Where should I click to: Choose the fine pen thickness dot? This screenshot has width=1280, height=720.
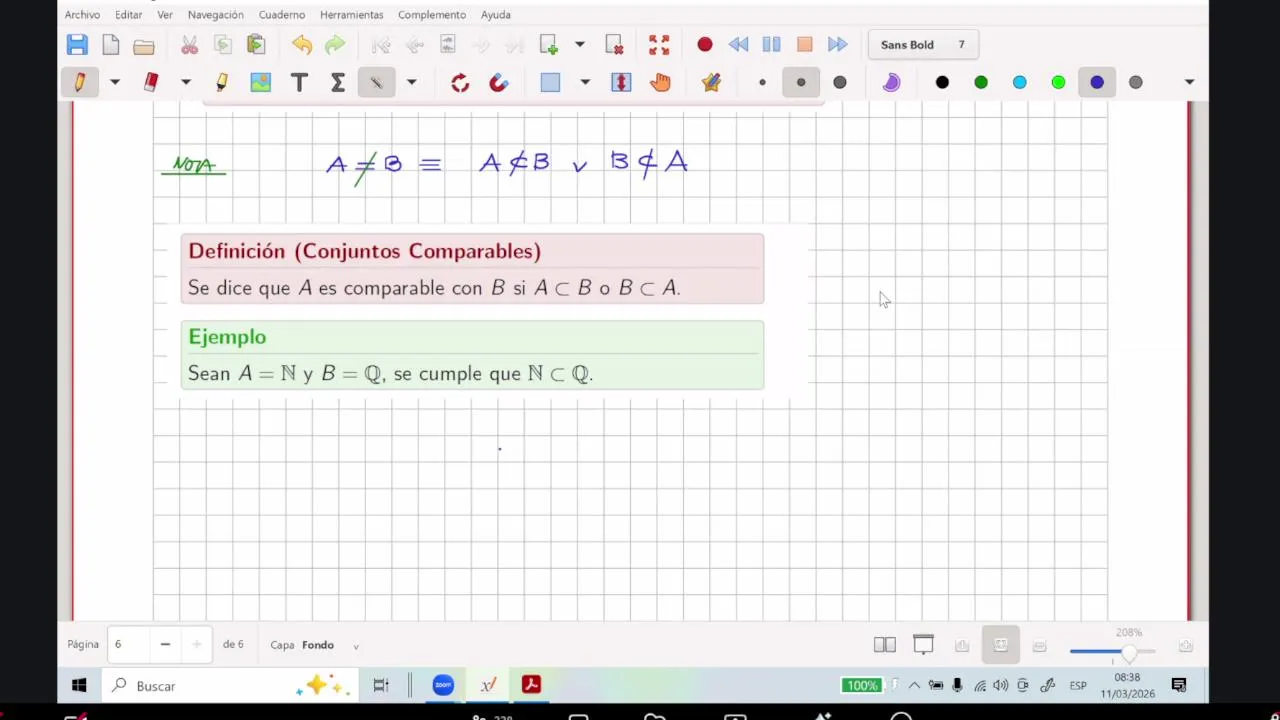pyautogui.click(x=762, y=82)
